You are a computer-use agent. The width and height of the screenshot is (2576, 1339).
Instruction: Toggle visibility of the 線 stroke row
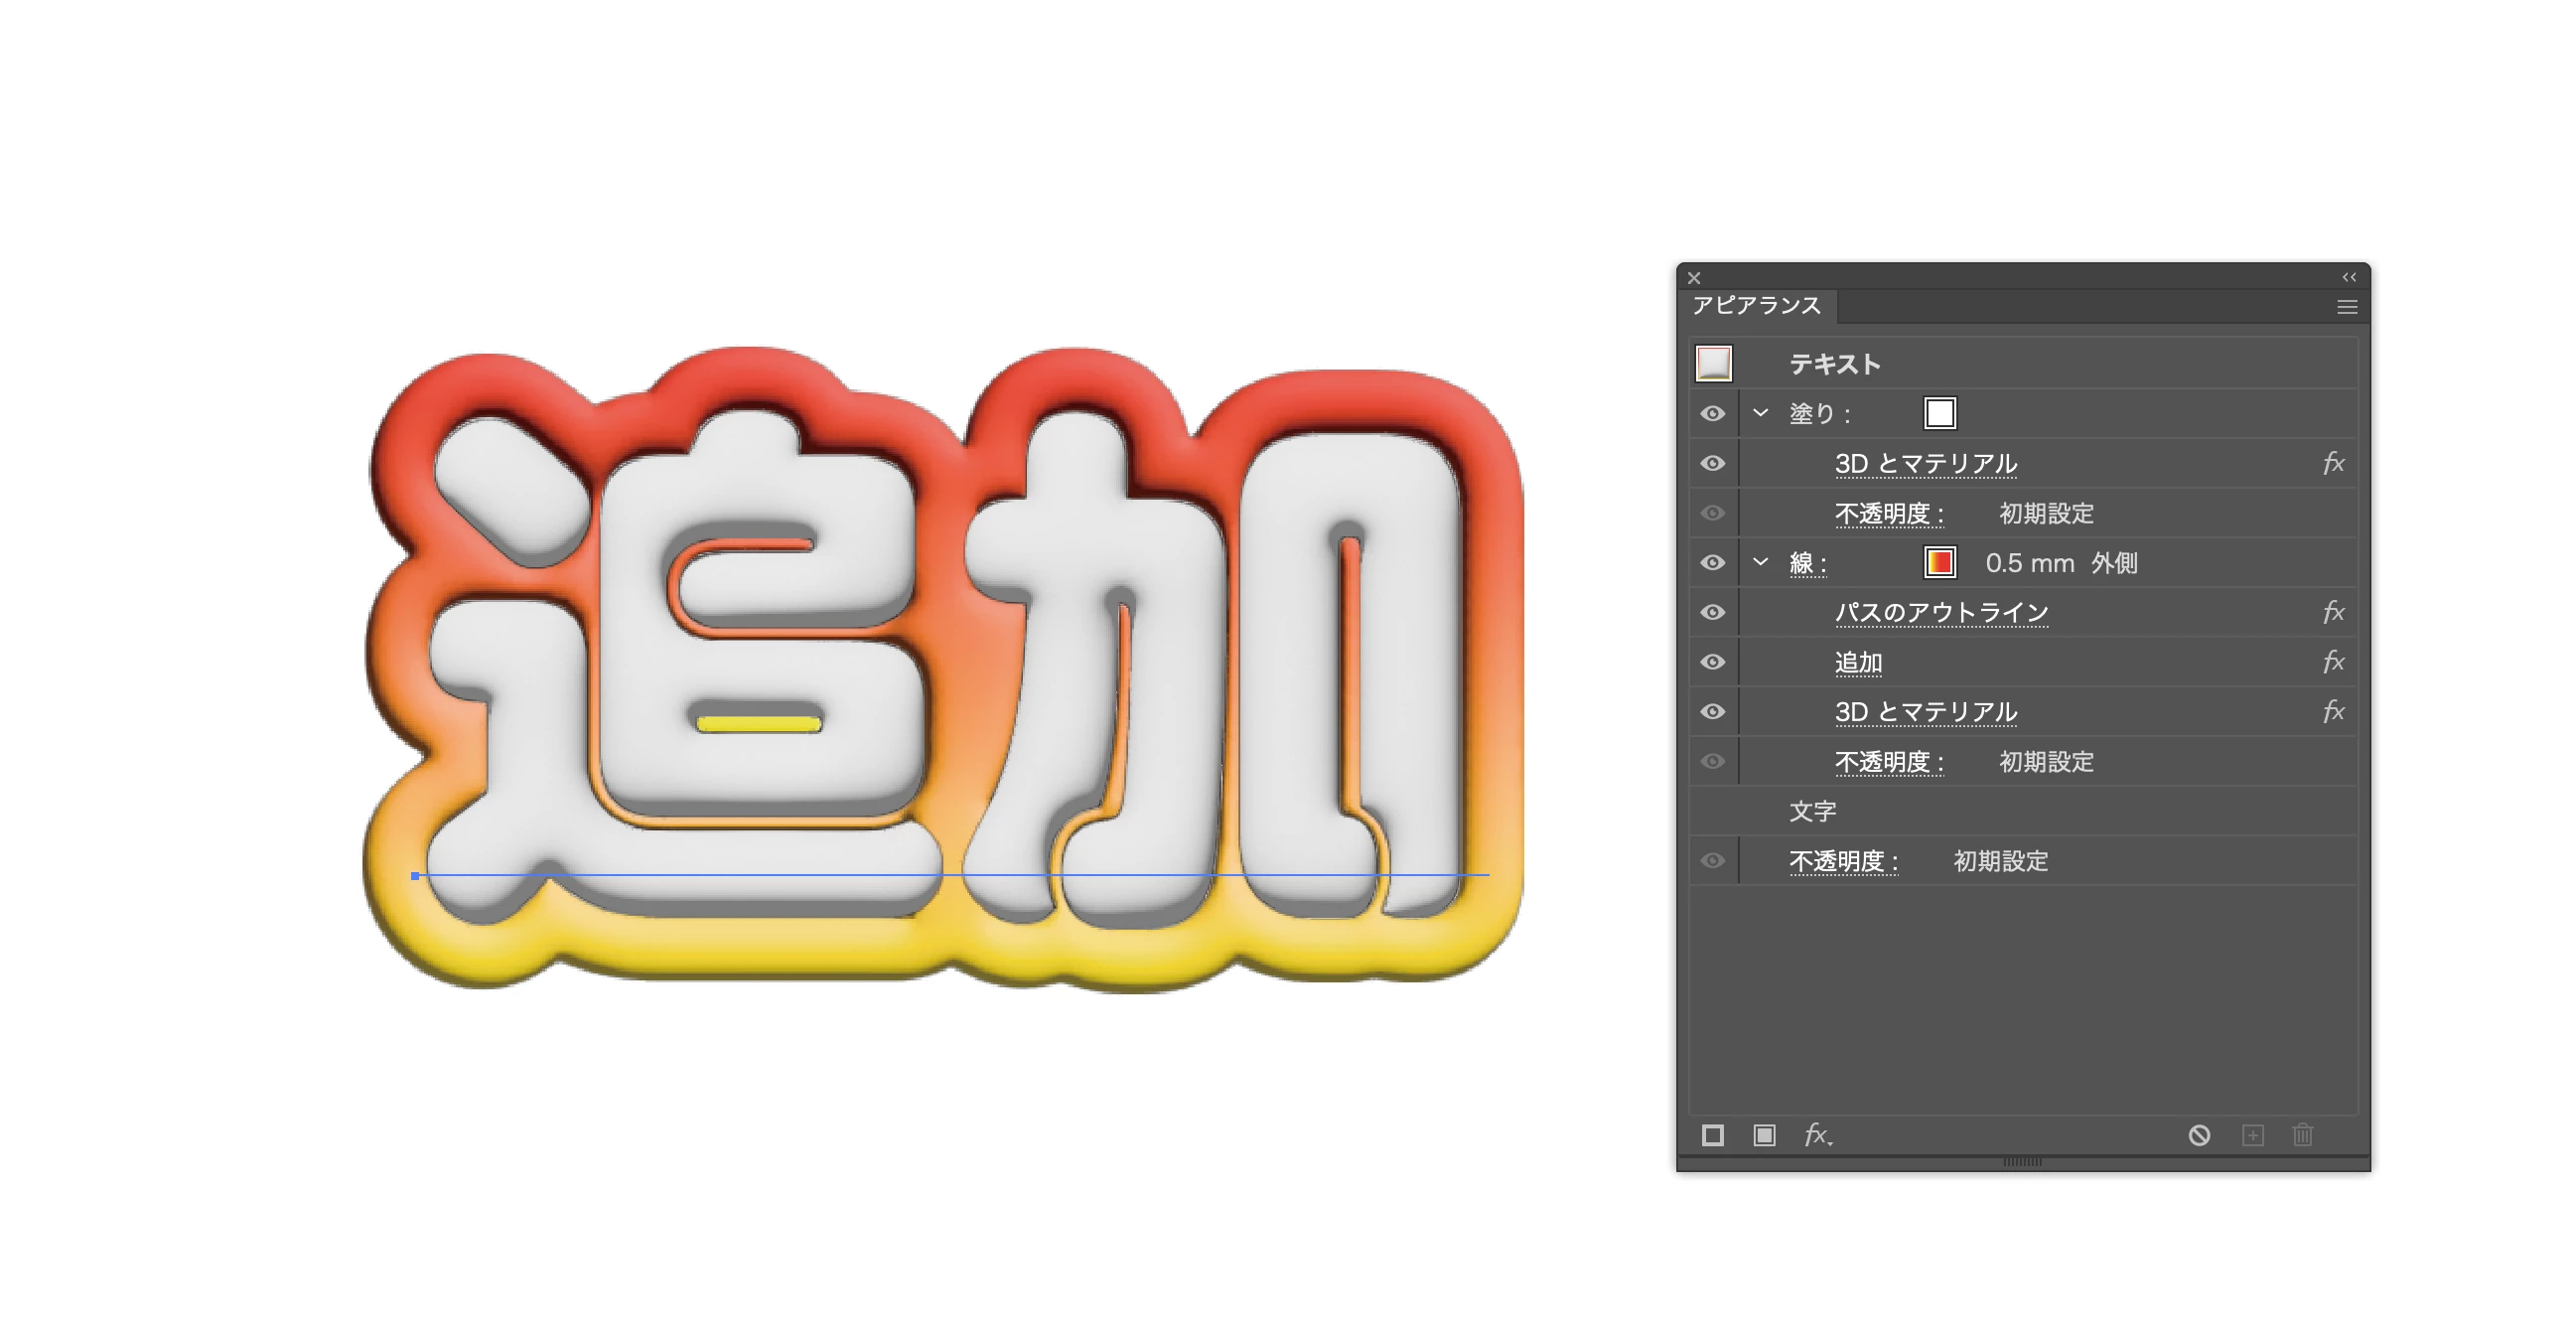click(1712, 563)
